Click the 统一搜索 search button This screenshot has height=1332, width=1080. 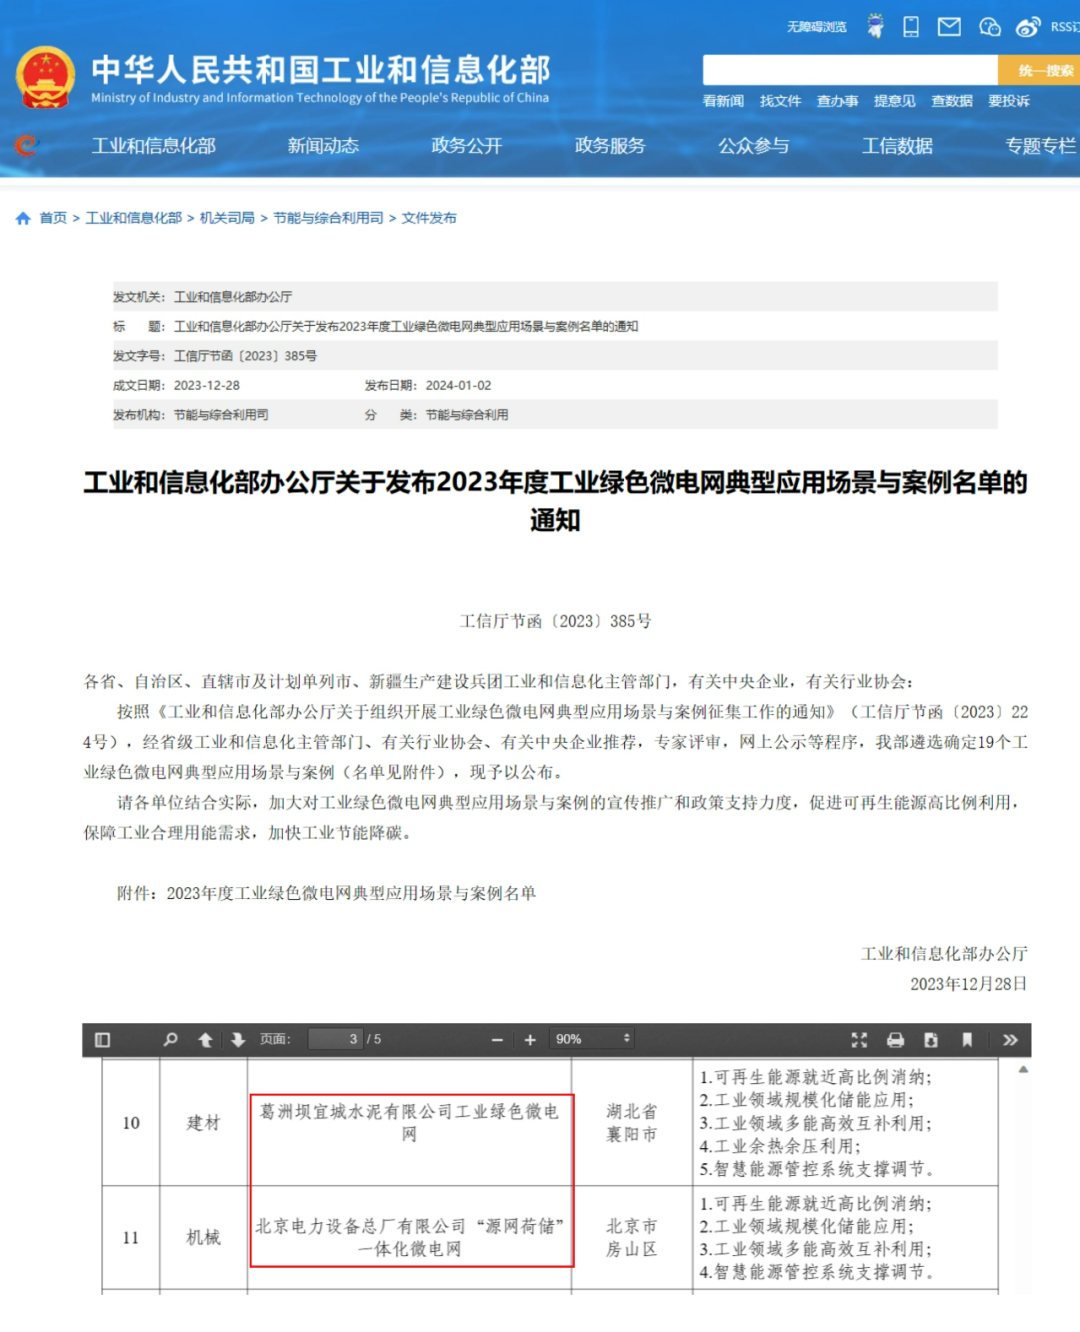point(1040,70)
